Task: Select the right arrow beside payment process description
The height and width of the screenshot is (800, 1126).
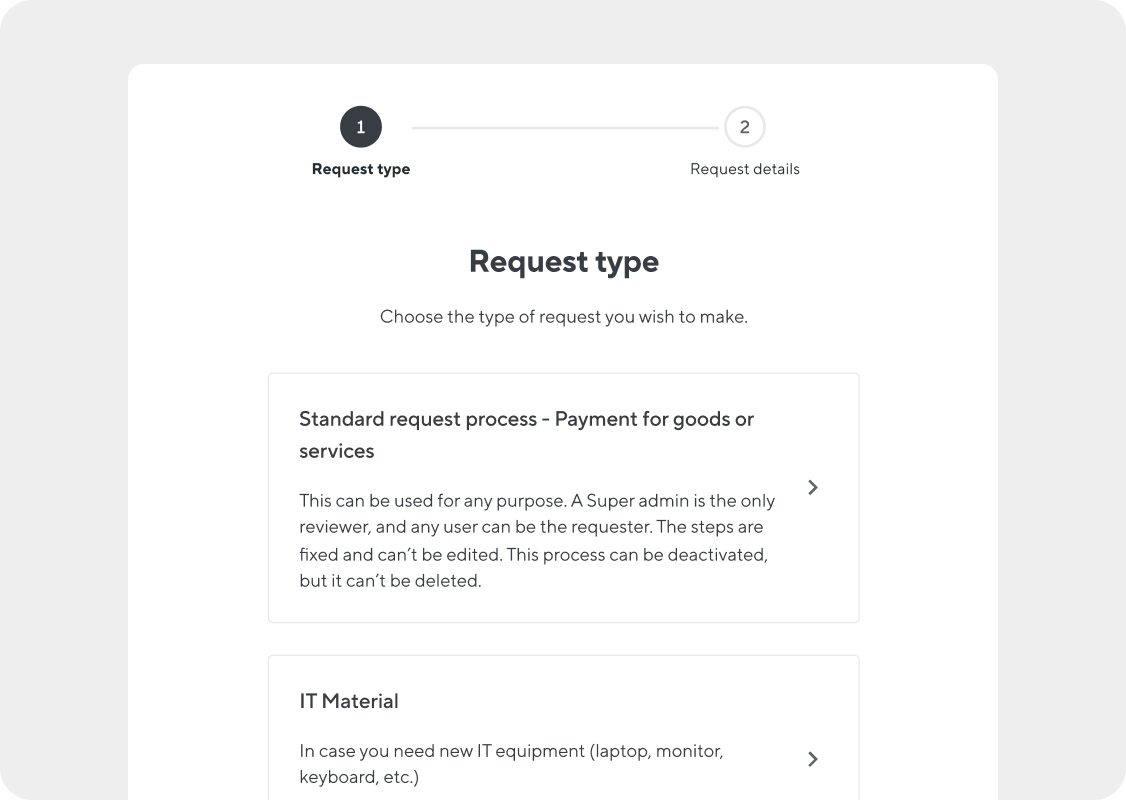Action: tap(812, 487)
